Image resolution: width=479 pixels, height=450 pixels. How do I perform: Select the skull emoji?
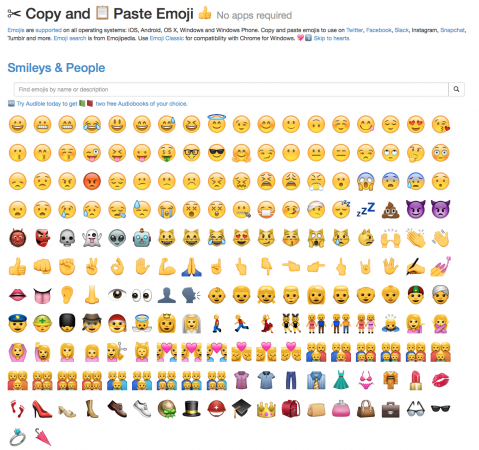(67, 238)
